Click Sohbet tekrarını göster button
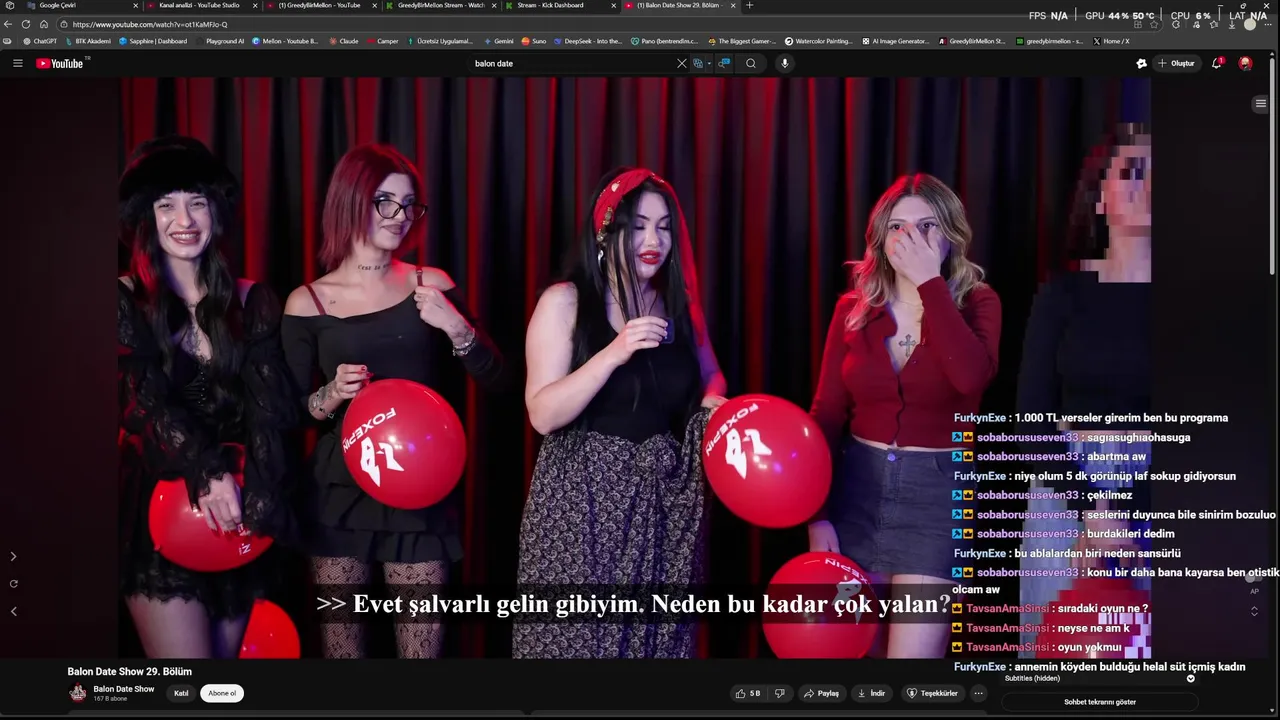Screen dimensions: 1280x720 click(x=1100, y=702)
